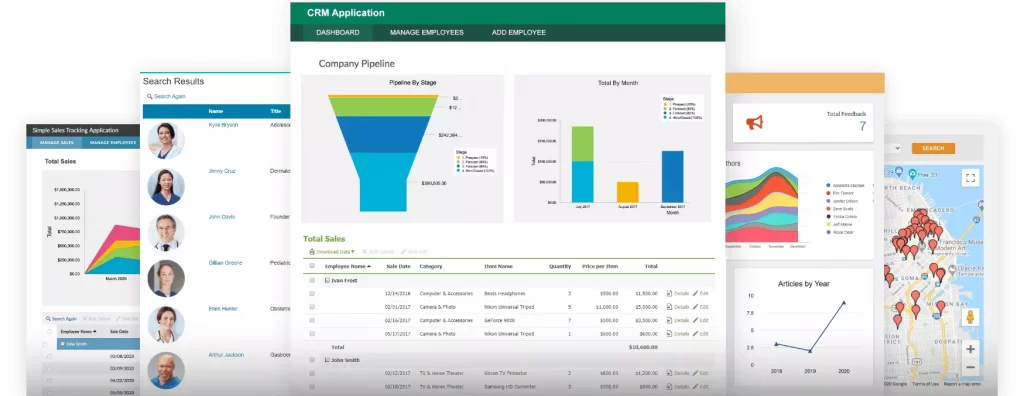Click the megaphone feedback icon

(x=754, y=122)
